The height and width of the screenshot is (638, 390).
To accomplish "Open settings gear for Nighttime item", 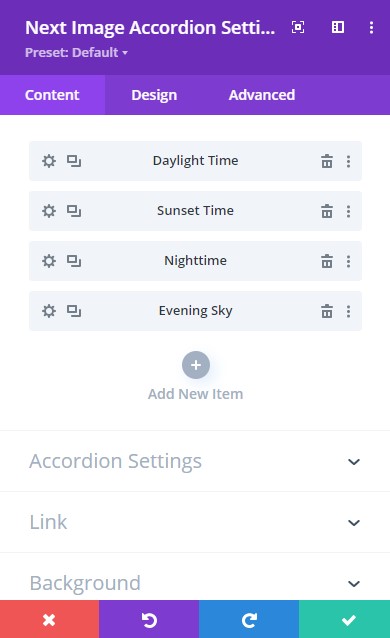I will click(49, 261).
